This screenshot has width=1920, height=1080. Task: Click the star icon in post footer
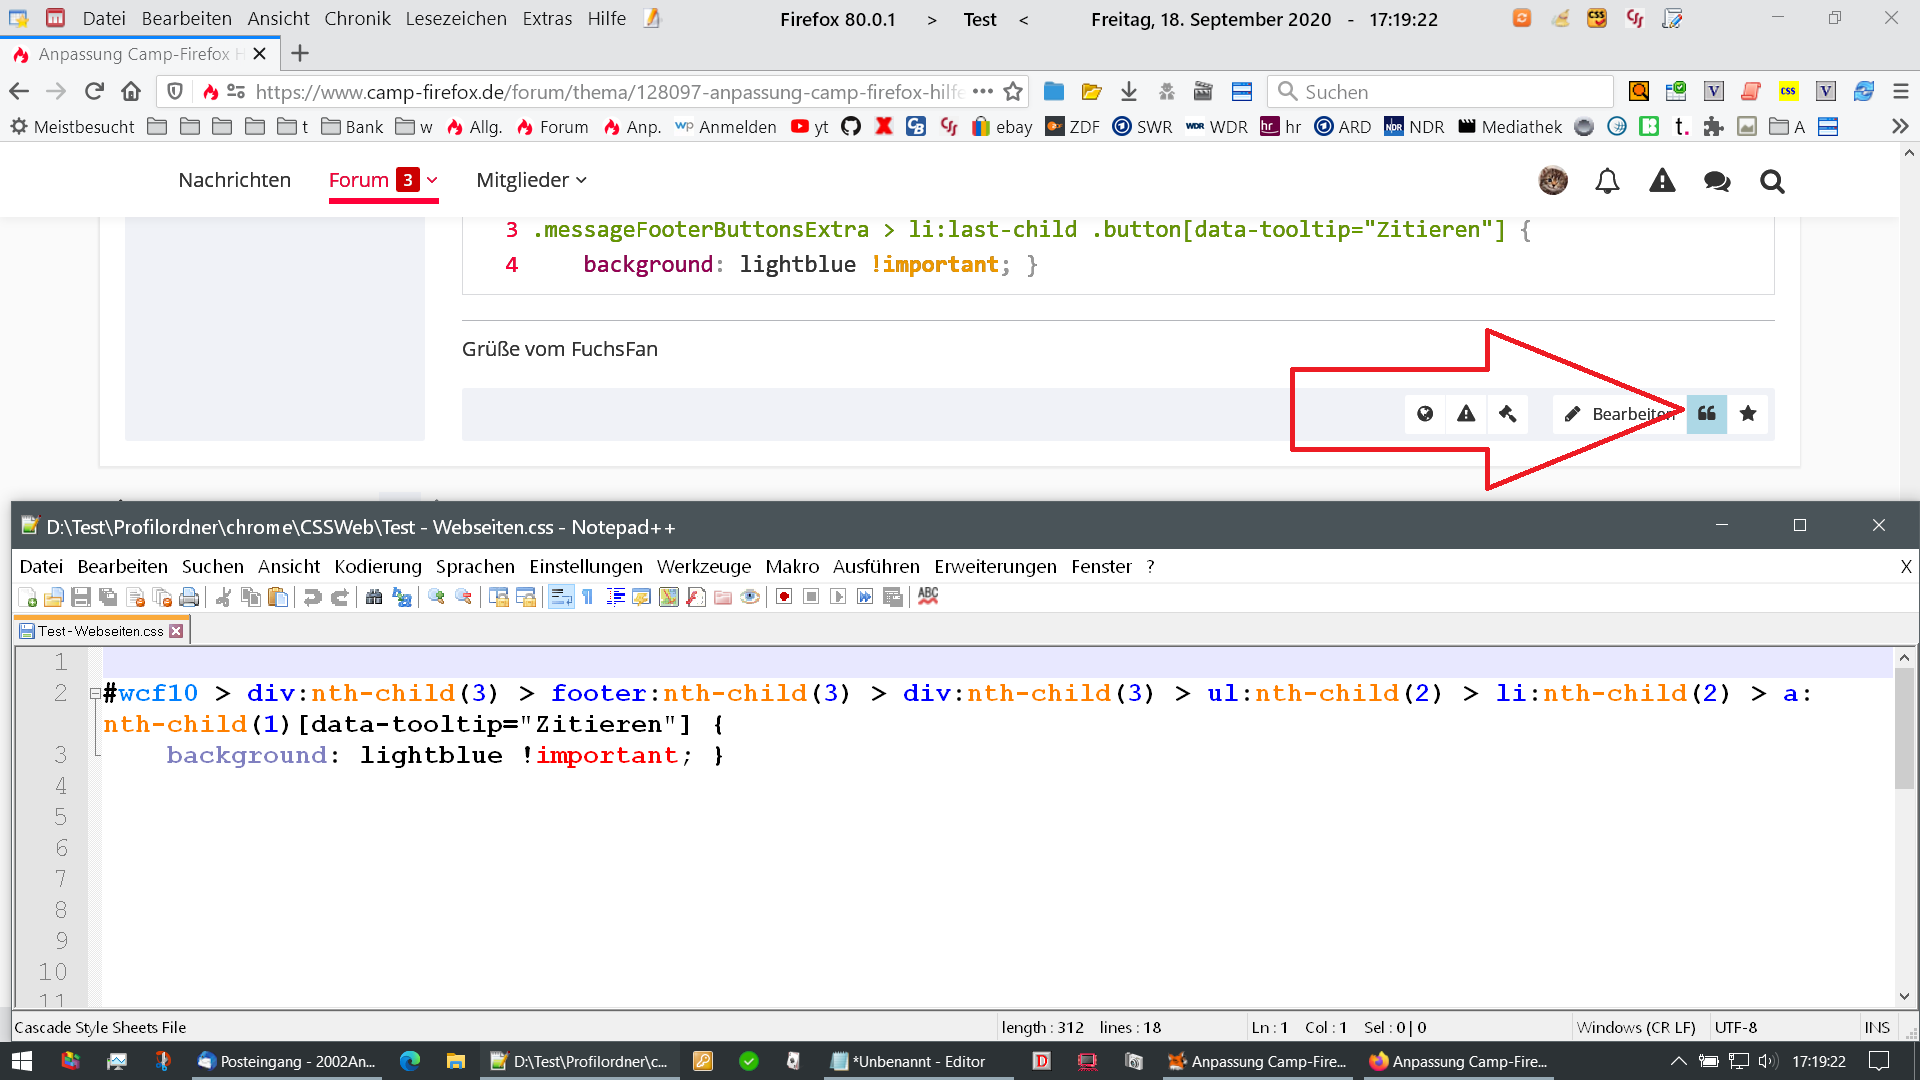click(x=1748, y=414)
